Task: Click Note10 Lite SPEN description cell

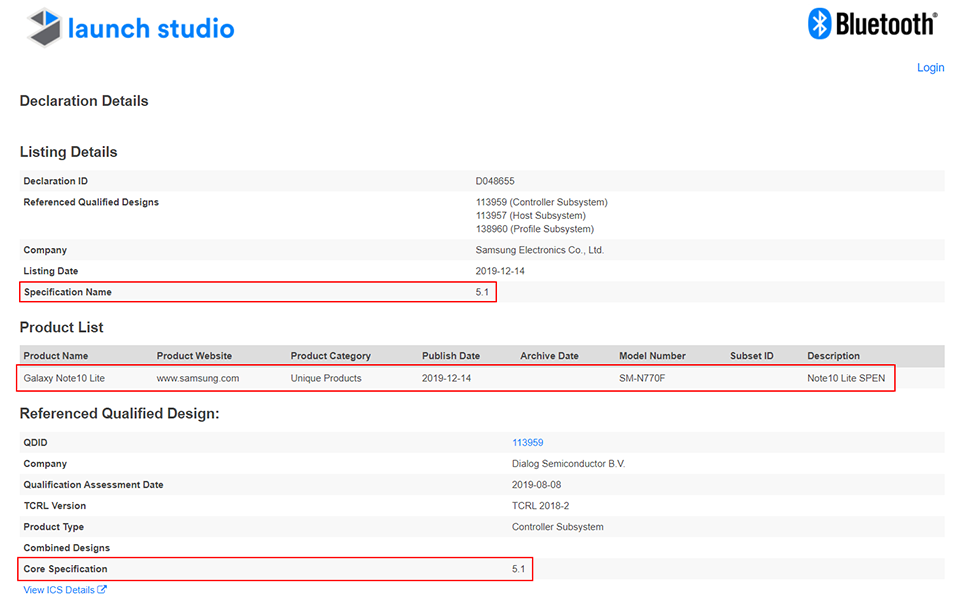Action: tap(846, 378)
